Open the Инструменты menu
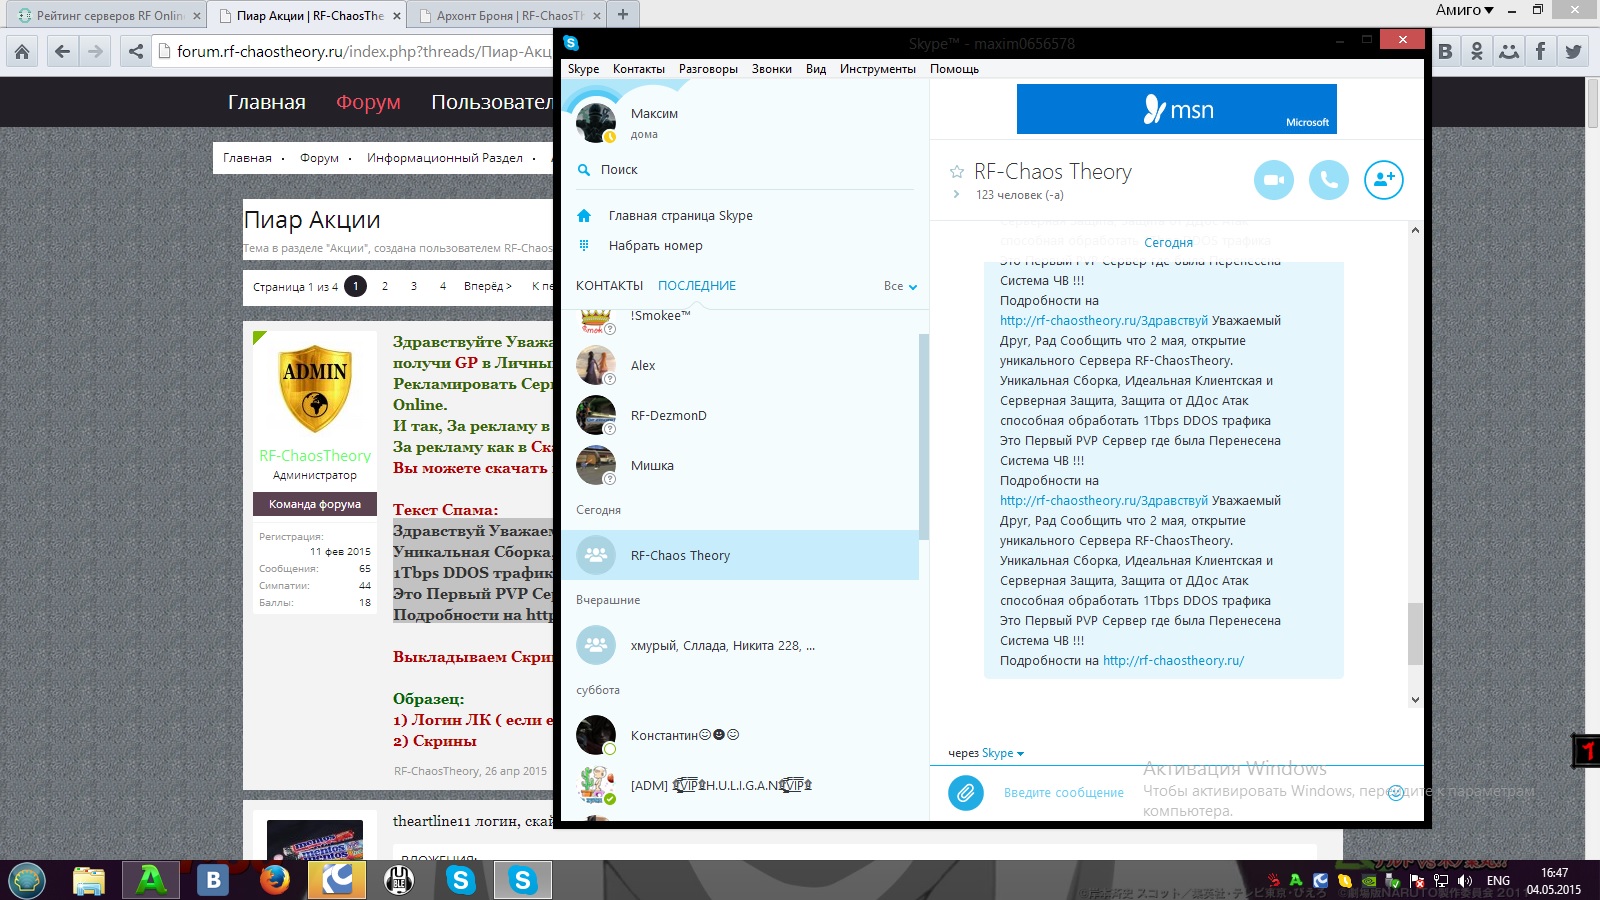 (878, 69)
